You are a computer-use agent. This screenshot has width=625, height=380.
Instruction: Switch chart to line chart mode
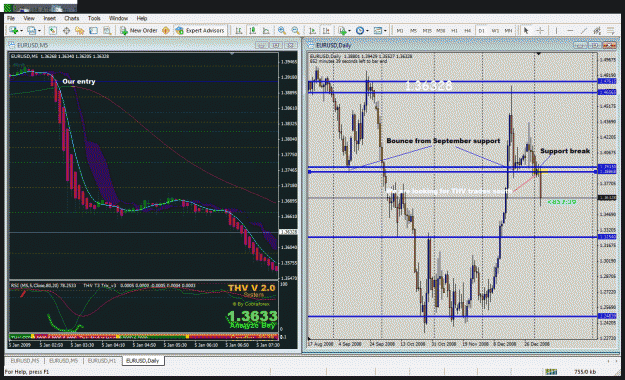(266, 30)
